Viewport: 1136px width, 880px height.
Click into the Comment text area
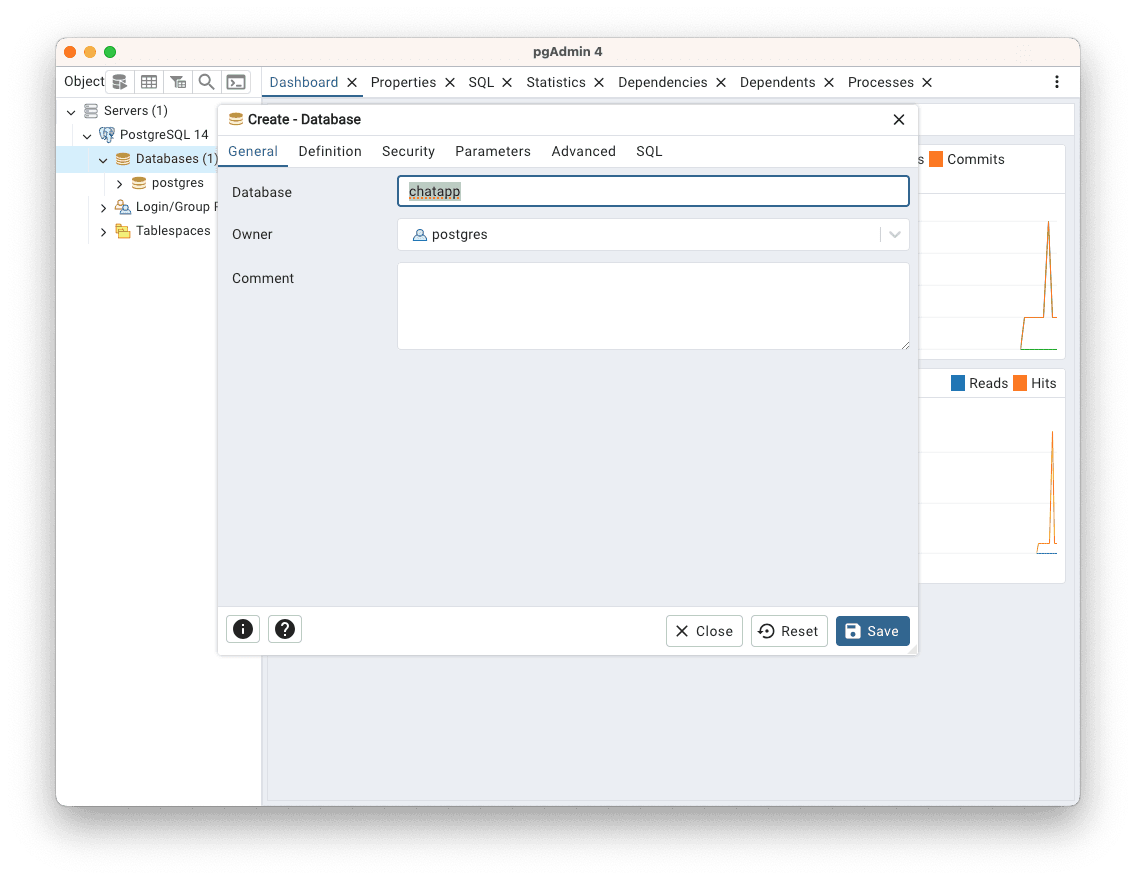(653, 306)
